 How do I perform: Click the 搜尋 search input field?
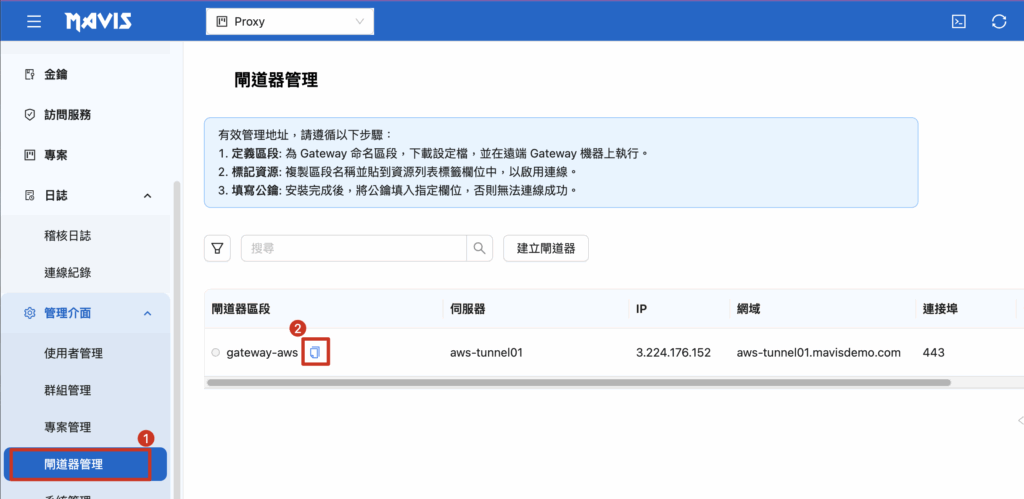[354, 248]
